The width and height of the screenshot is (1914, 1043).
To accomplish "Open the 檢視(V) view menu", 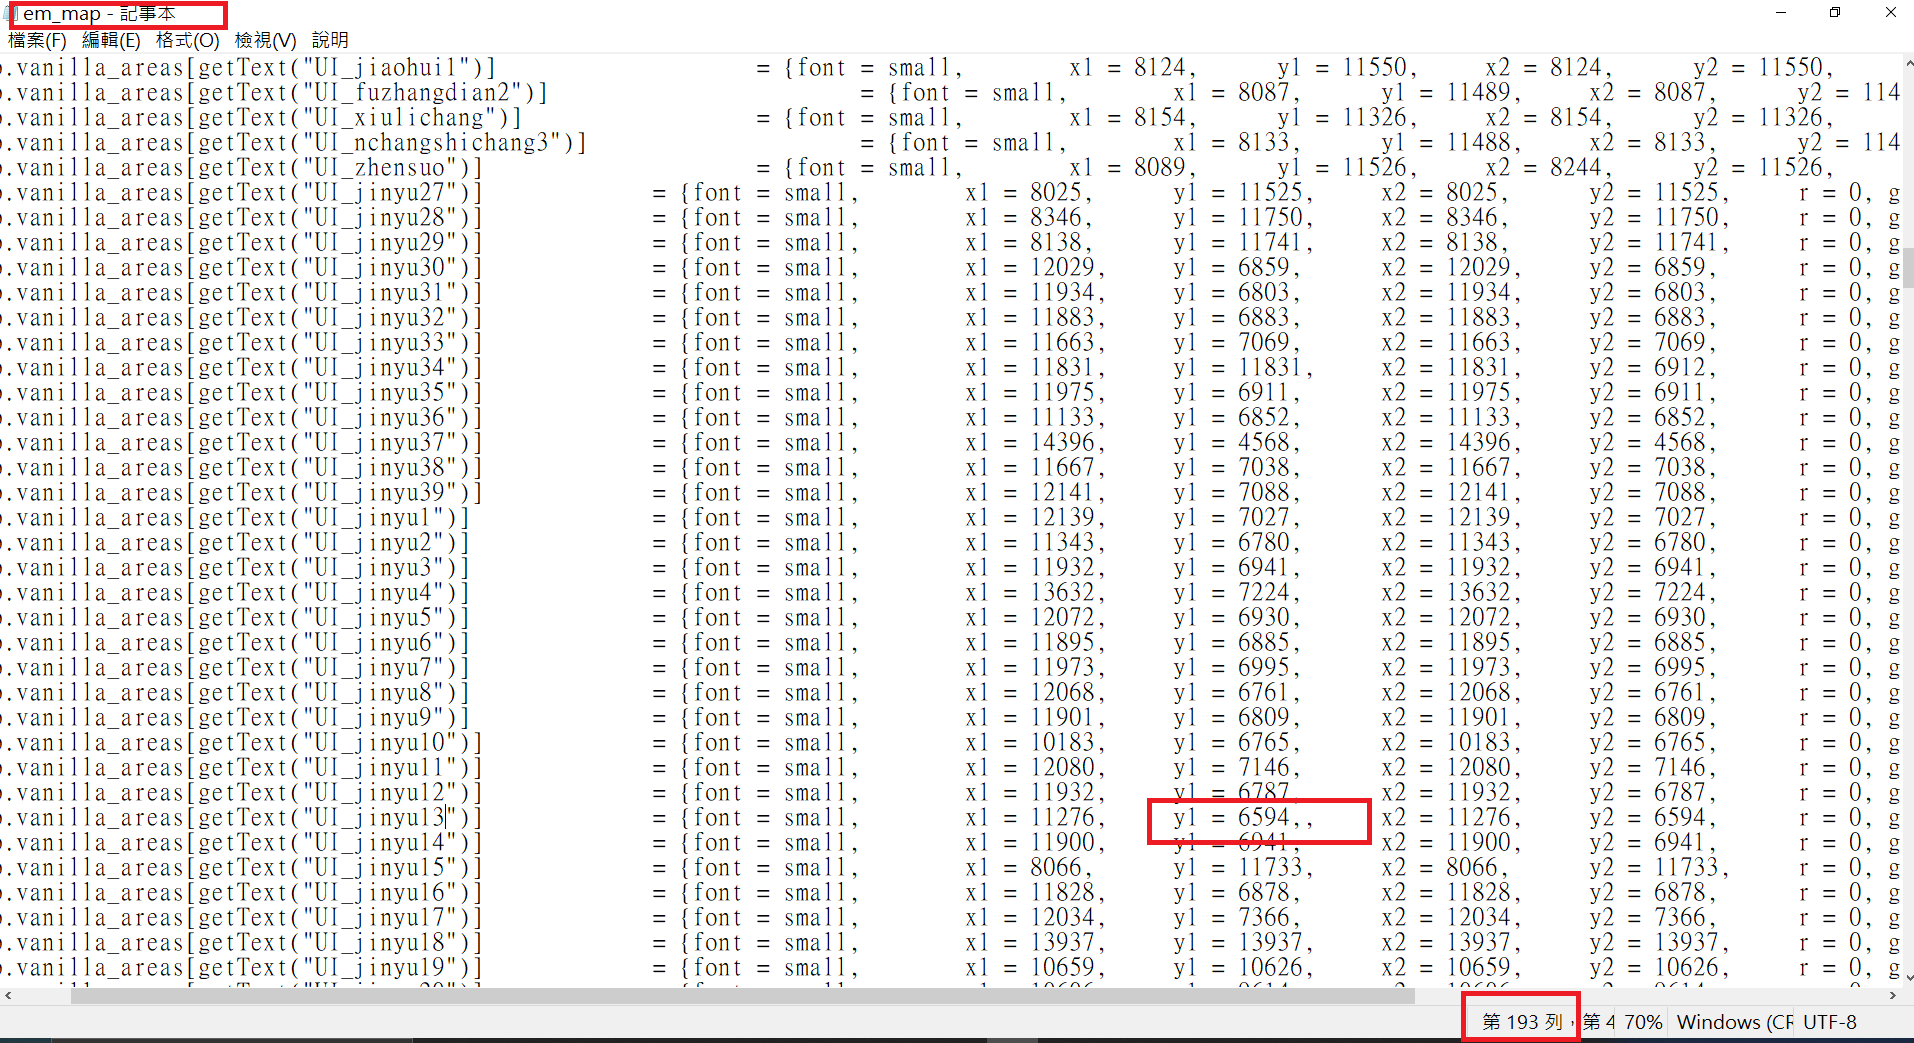I will coord(265,40).
